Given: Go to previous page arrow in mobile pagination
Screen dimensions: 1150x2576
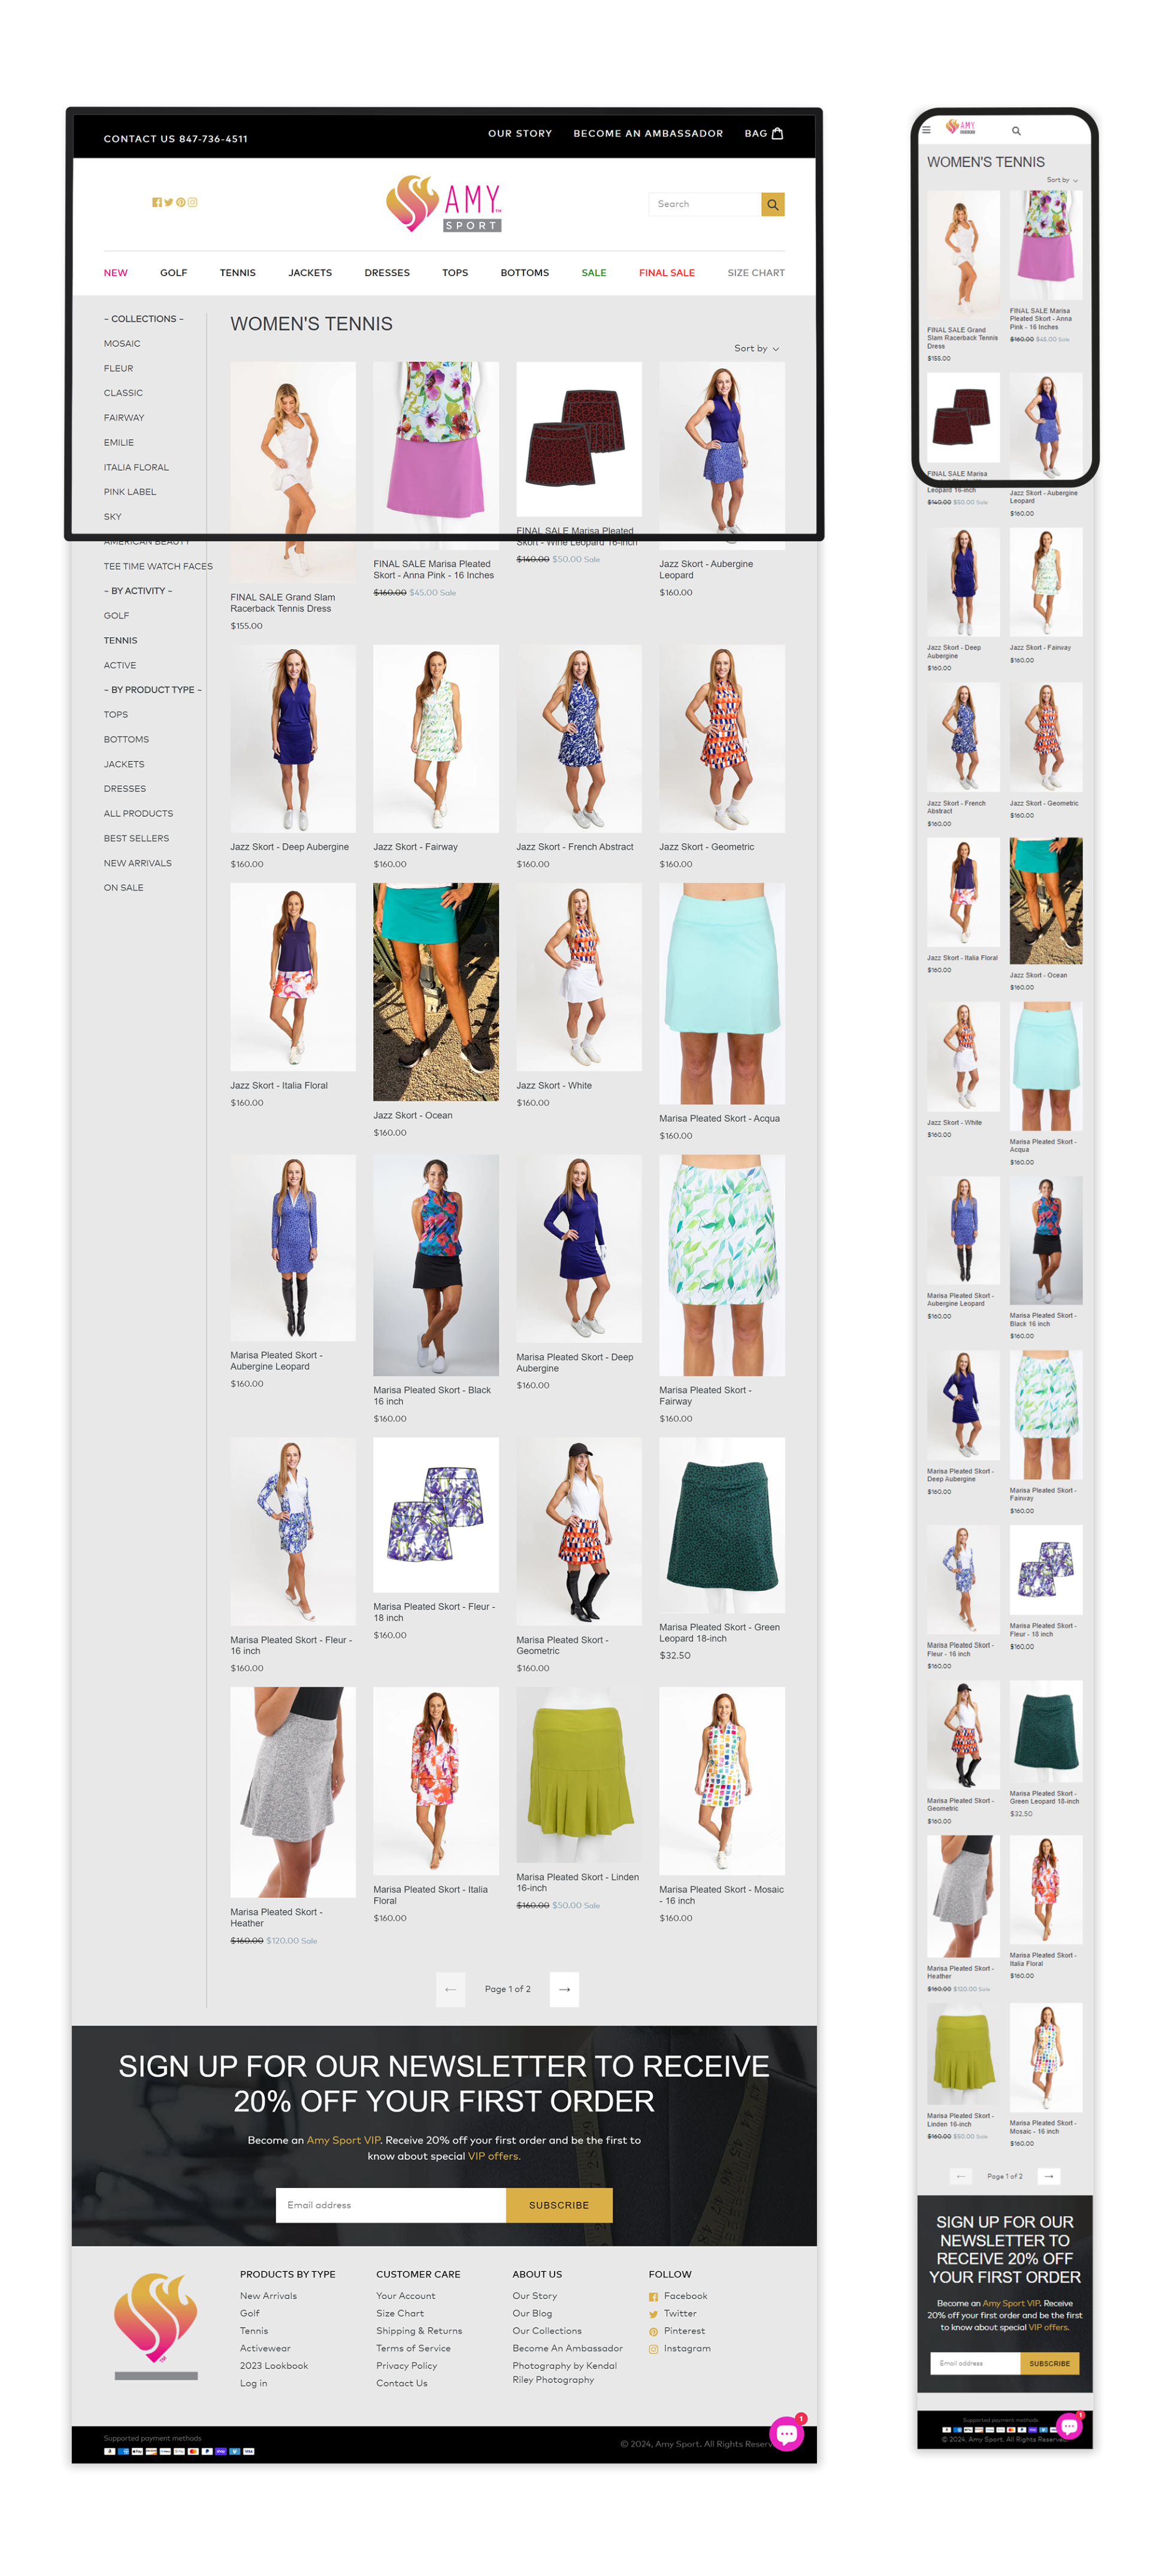Looking at the screenshot, I should point(960,2176).
